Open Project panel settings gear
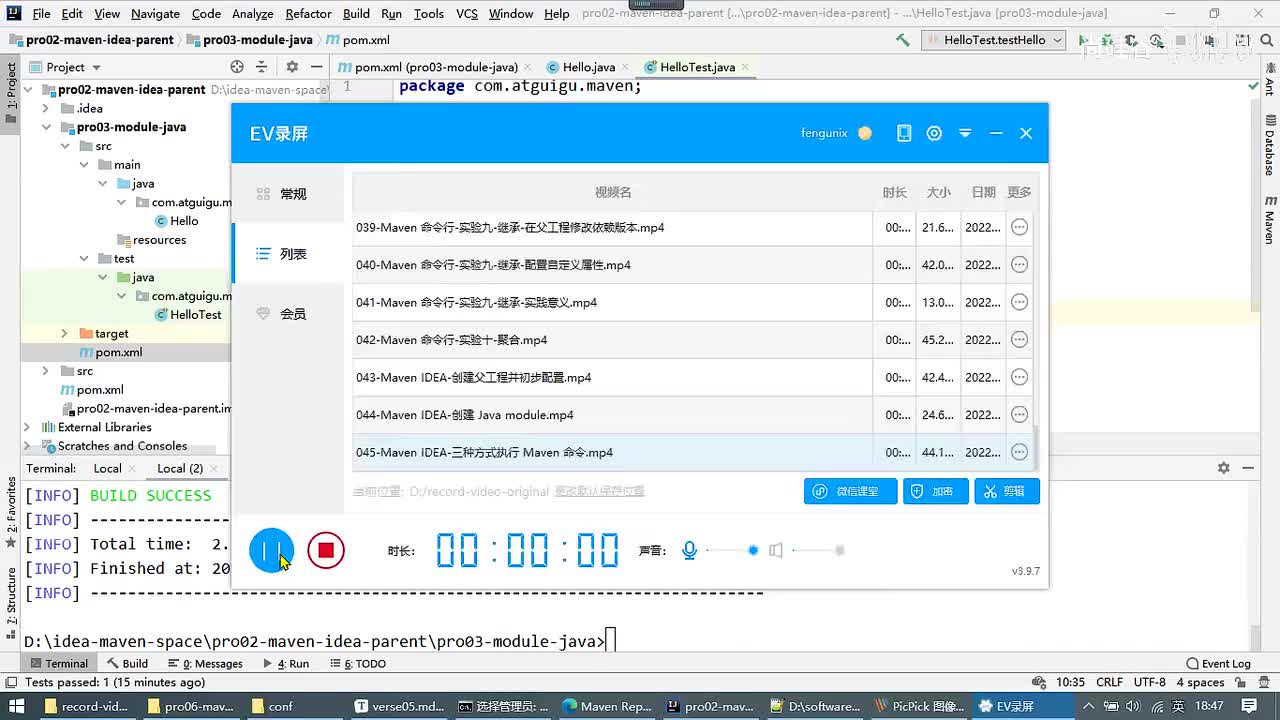 click(292, 67)
